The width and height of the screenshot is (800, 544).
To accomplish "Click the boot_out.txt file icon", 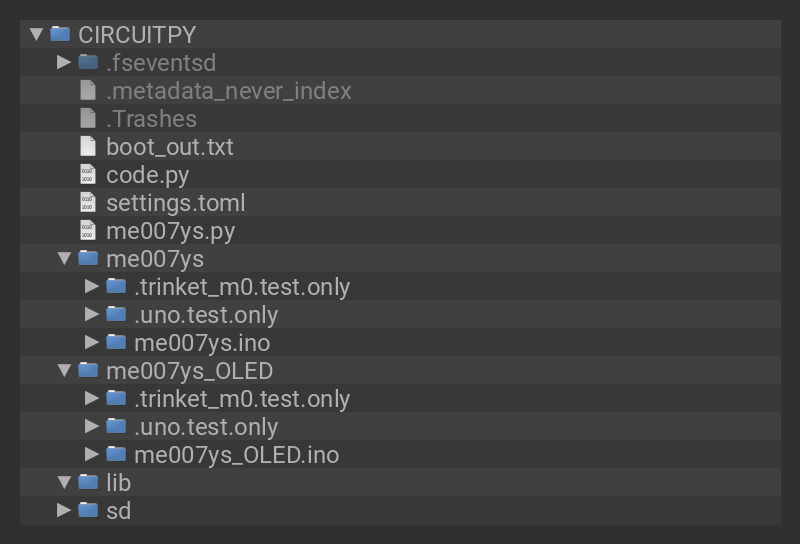I will click(x=88, y=147).
